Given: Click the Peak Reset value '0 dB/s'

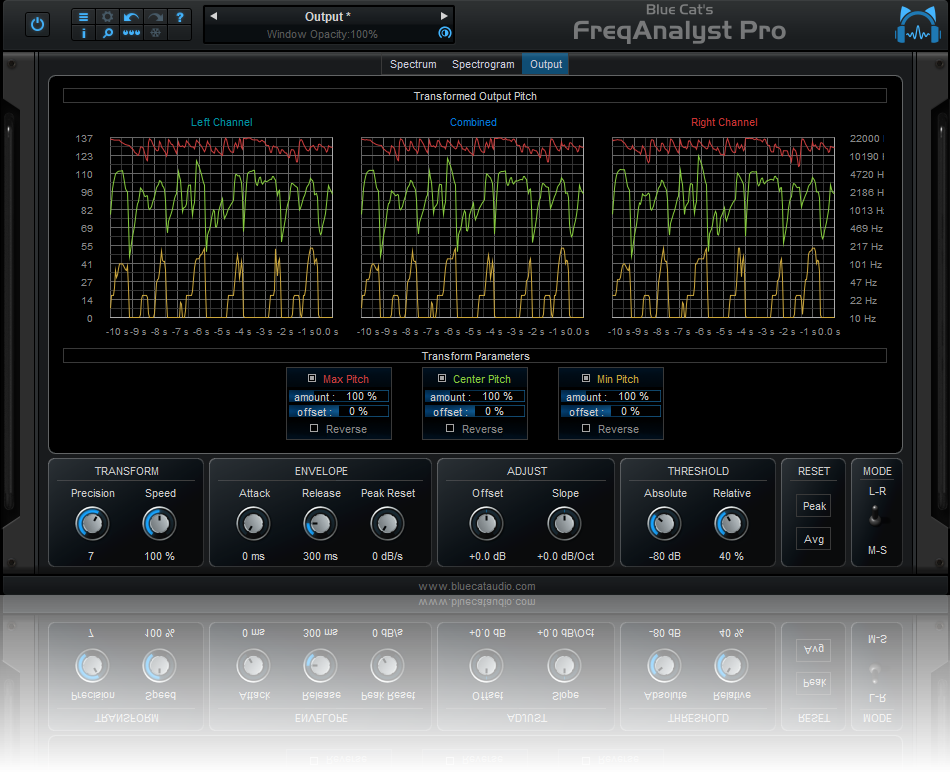Looking at the screenshot, I should coord(387,556).
